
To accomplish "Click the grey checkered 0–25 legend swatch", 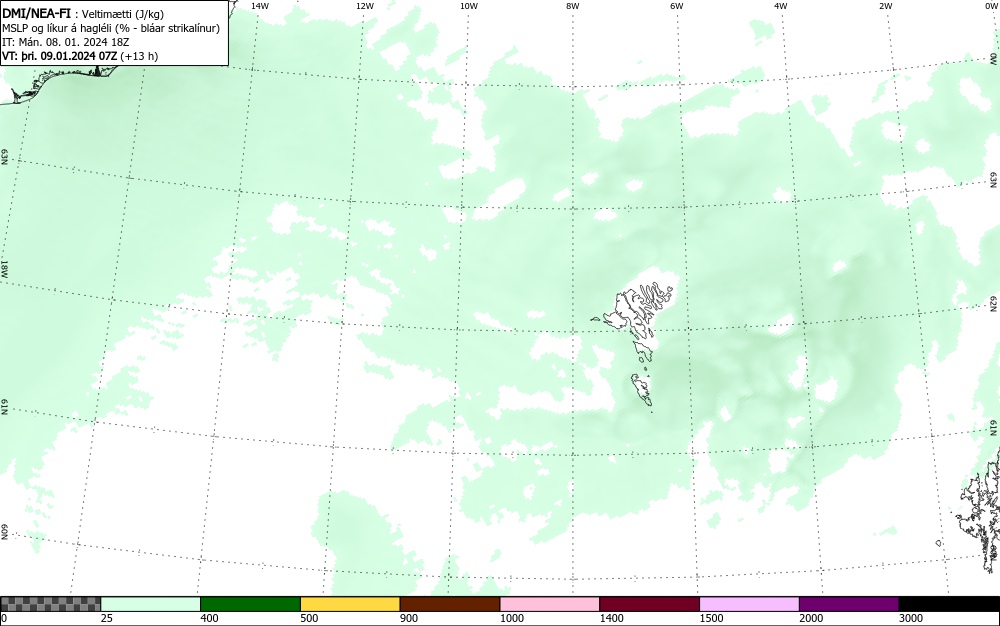I will click(x=50, y=604).
